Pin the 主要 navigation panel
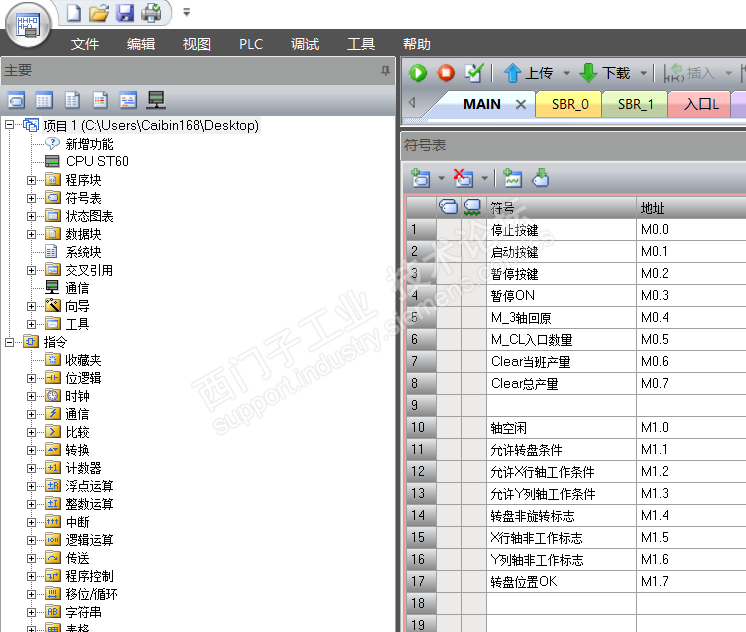746x632 pixels. pyautogui.click(x=385, y=71)
